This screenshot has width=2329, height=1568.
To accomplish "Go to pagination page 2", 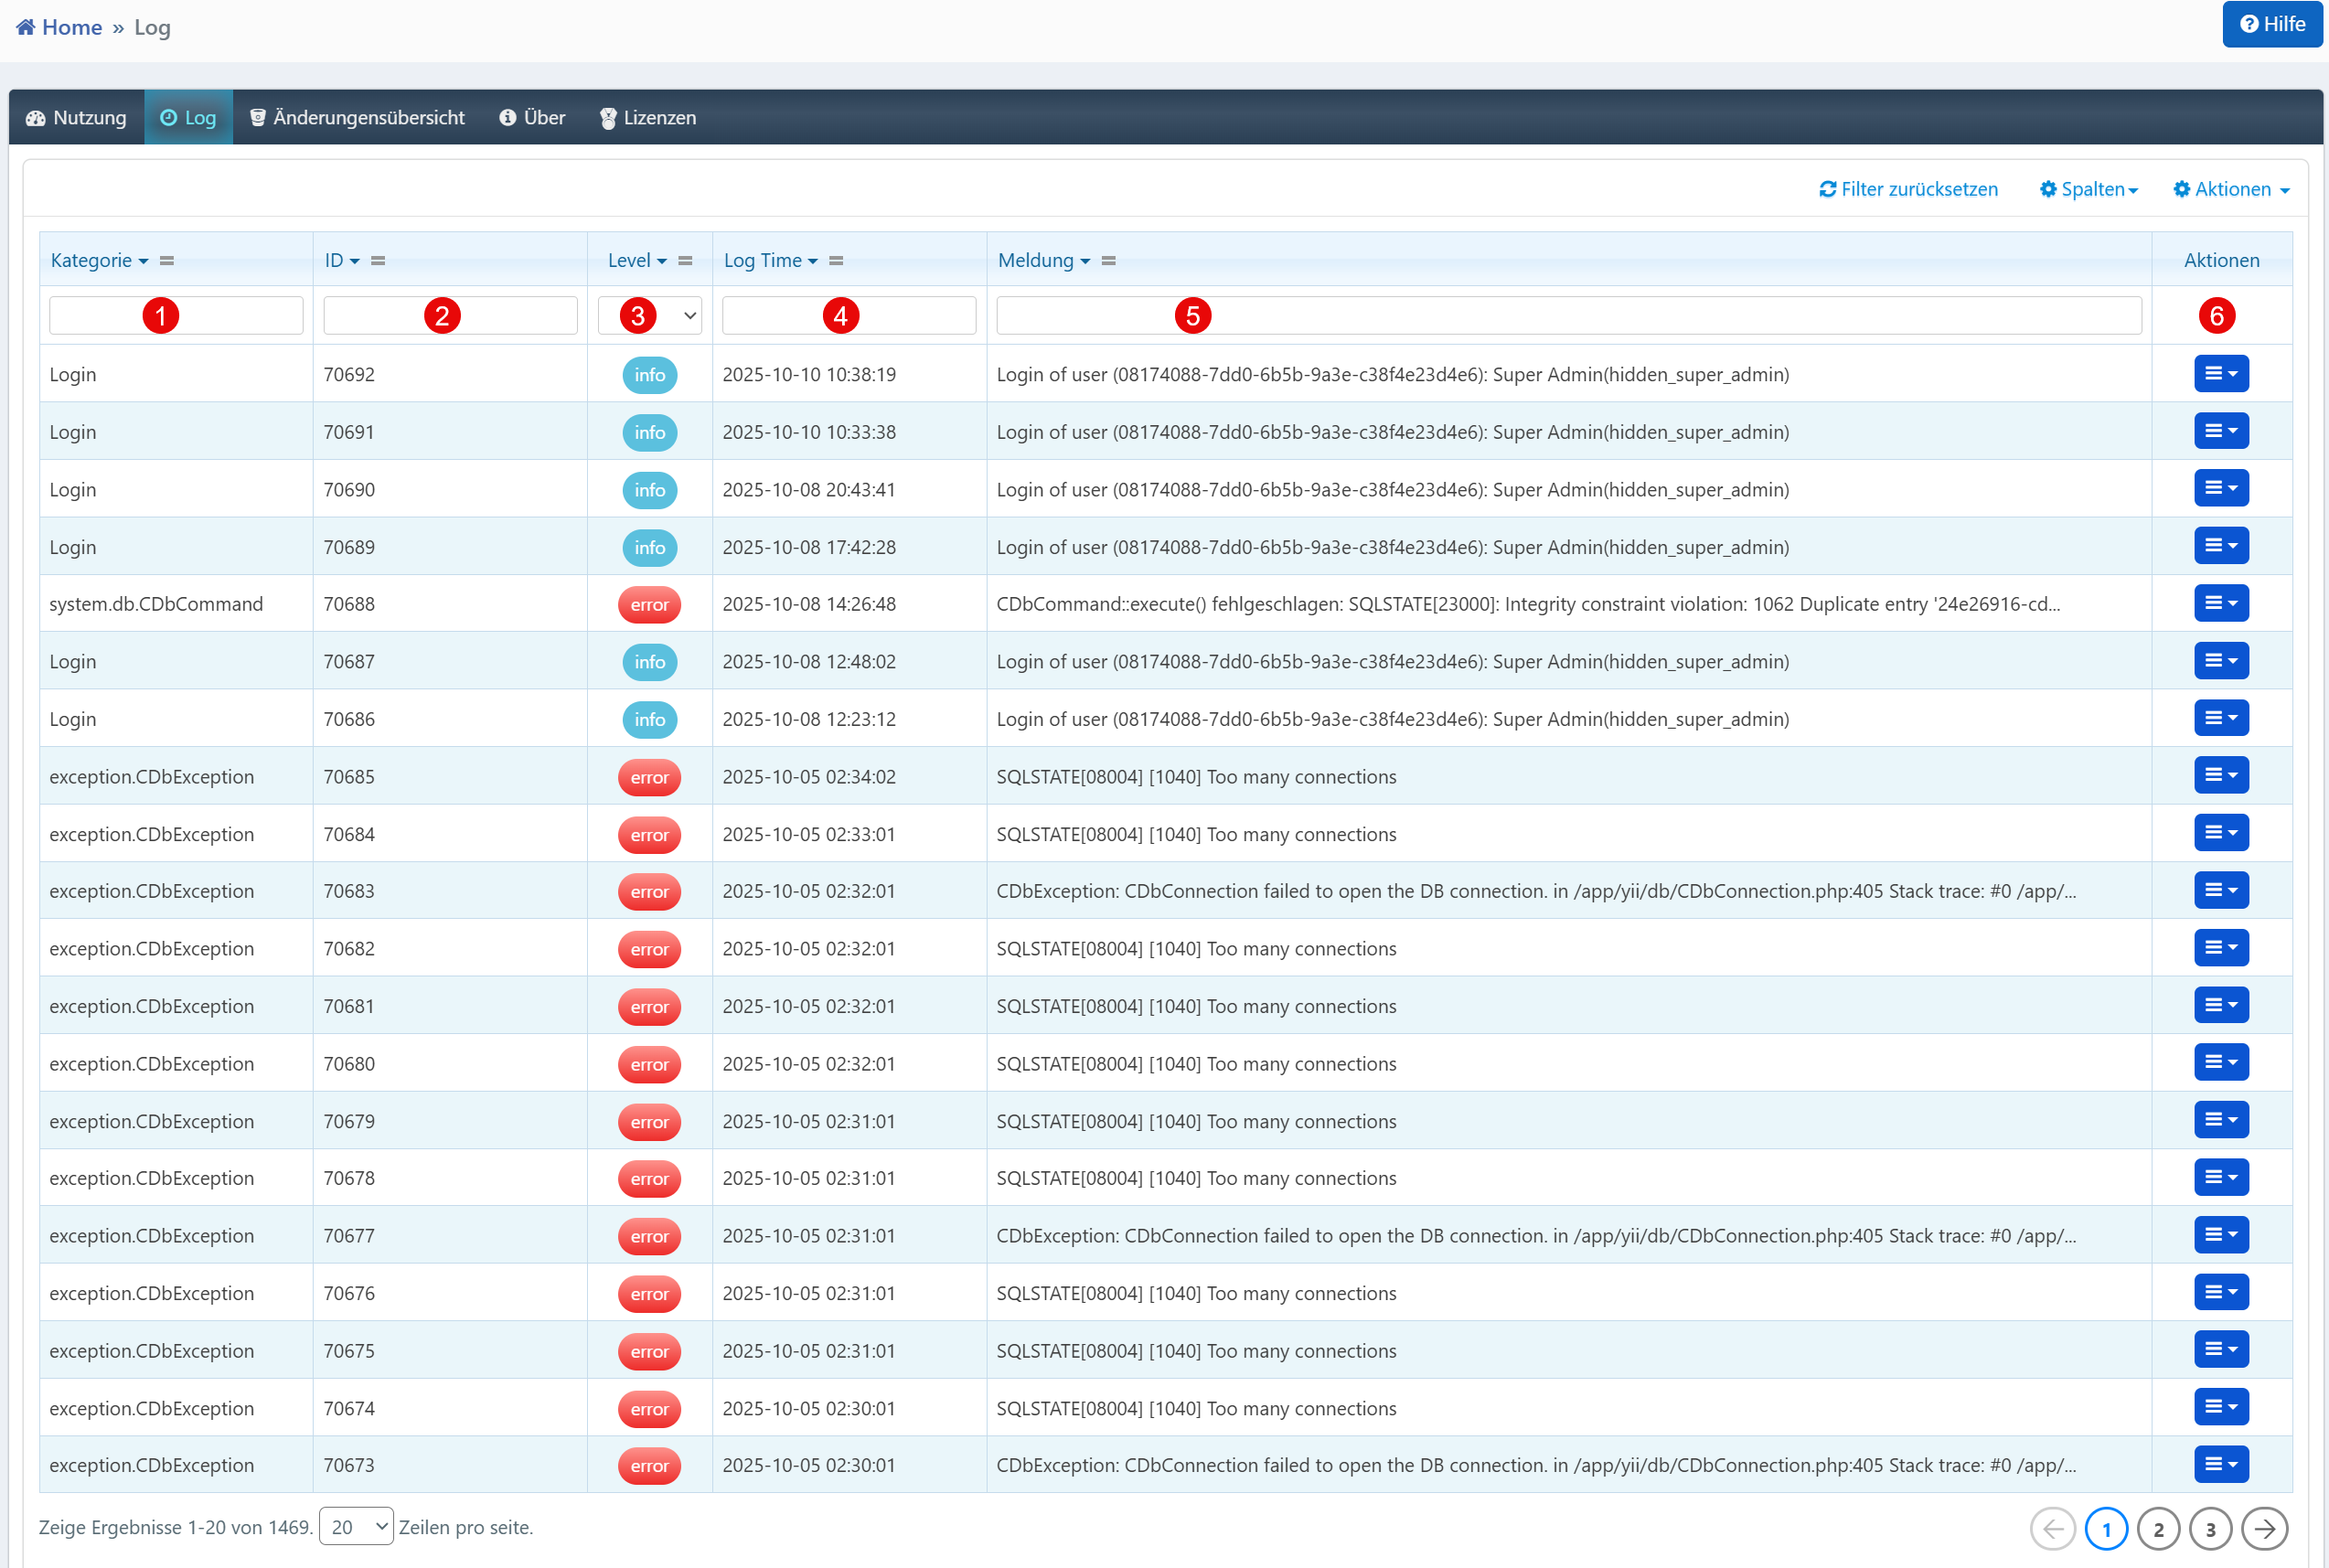I will tap(2158, 1528).
